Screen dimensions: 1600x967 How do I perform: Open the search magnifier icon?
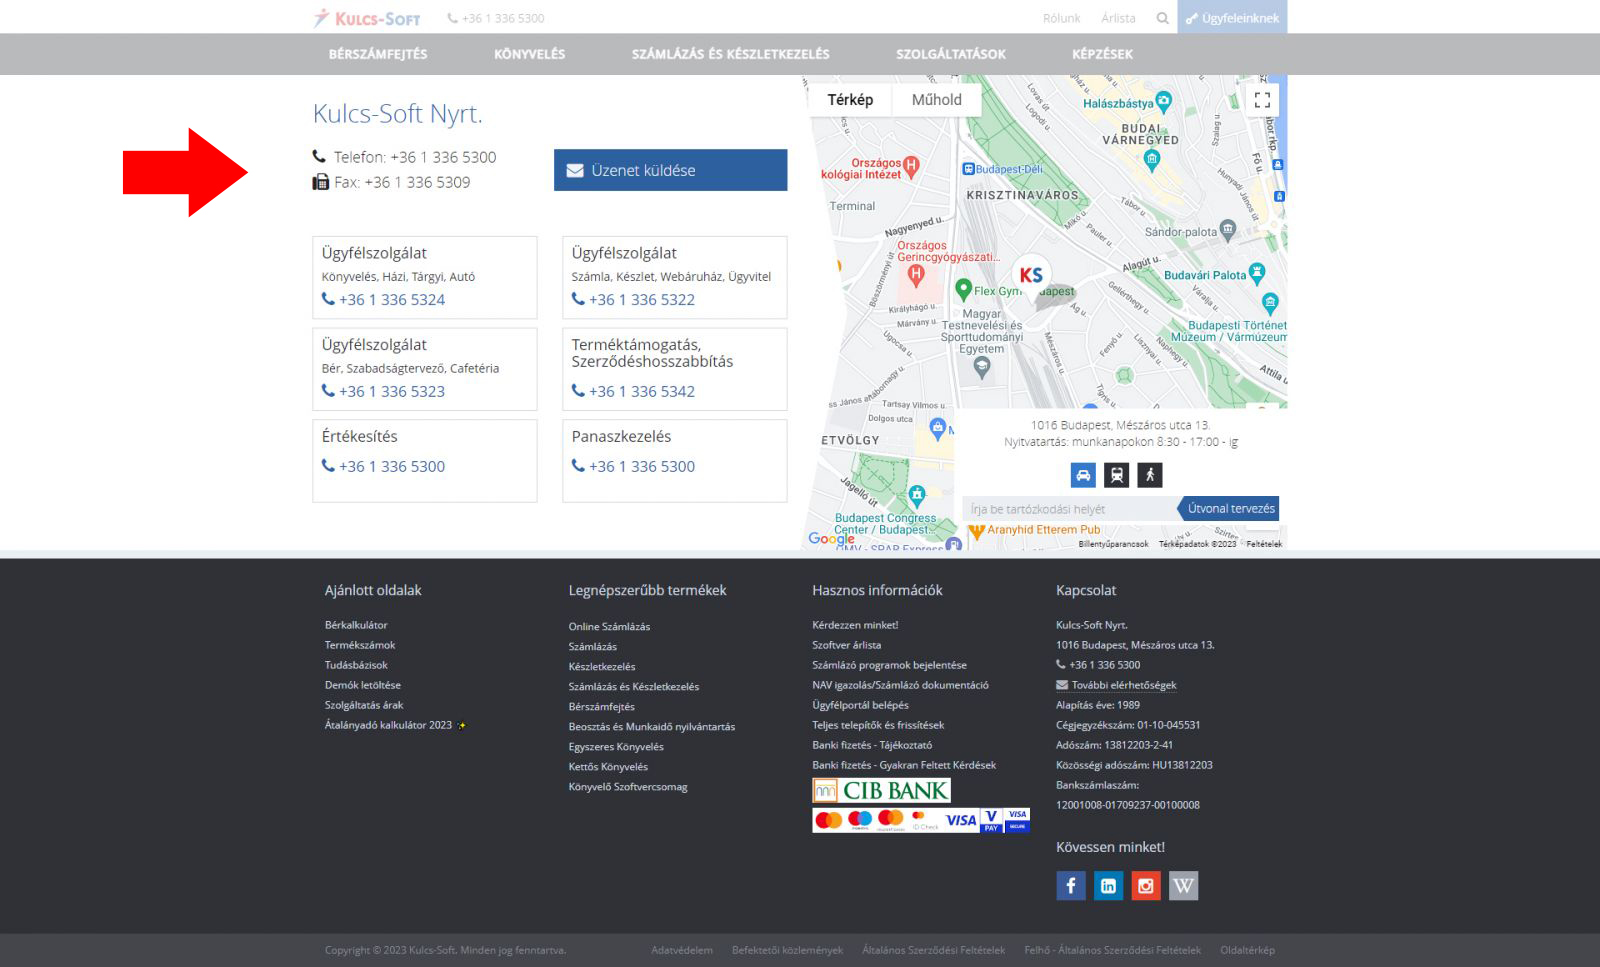(x=1162, y=18)
